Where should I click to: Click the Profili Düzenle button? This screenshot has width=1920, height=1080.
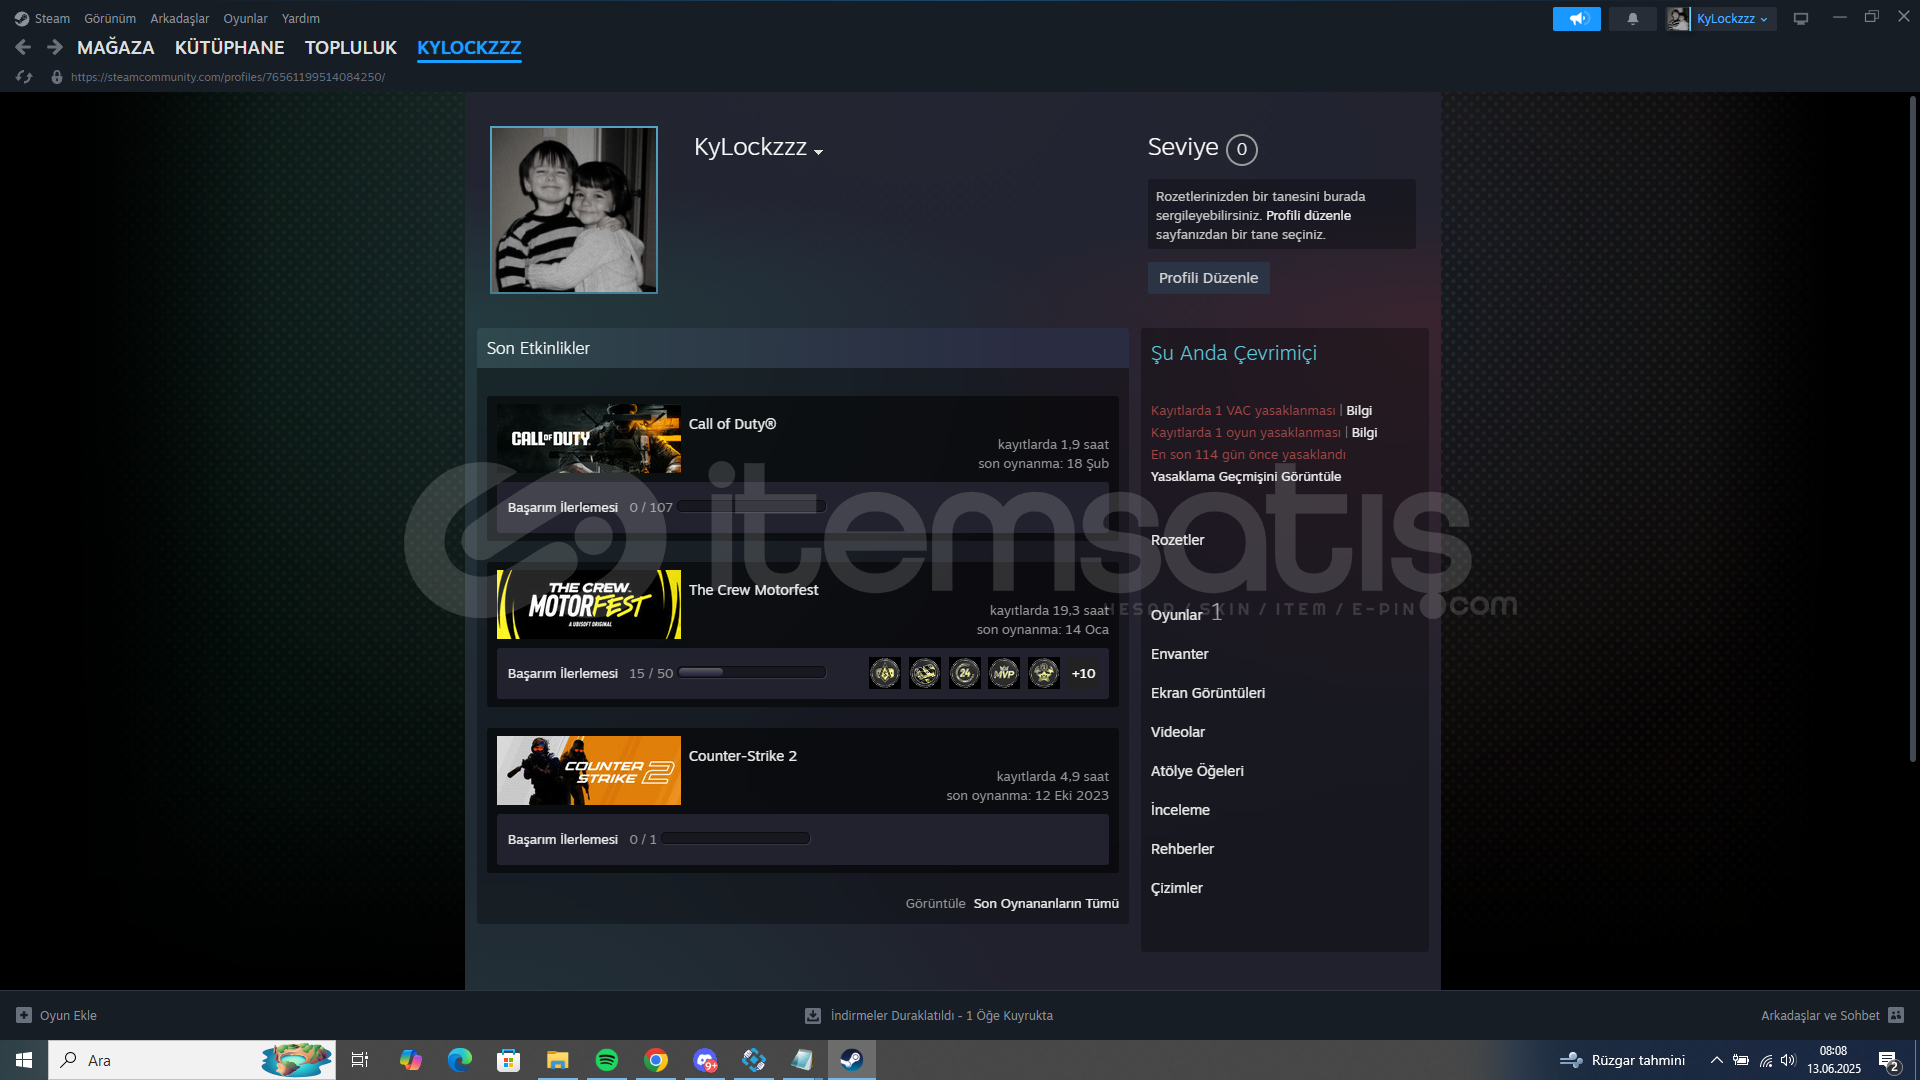[x=1208, y=278]
